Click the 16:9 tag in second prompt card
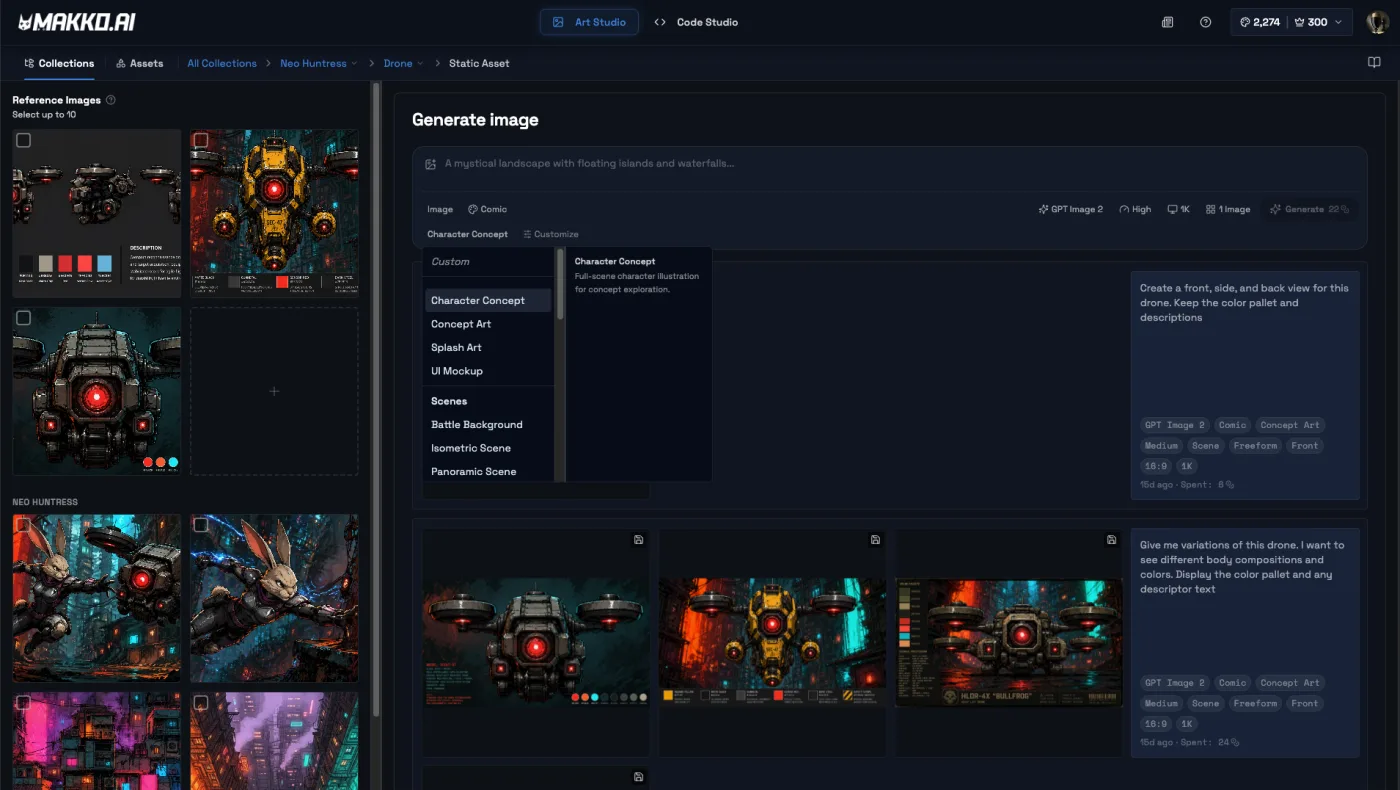Image resolution: width=1400 pixels, height=790 pixels. pyautogui.click(x=1156, y=723)
